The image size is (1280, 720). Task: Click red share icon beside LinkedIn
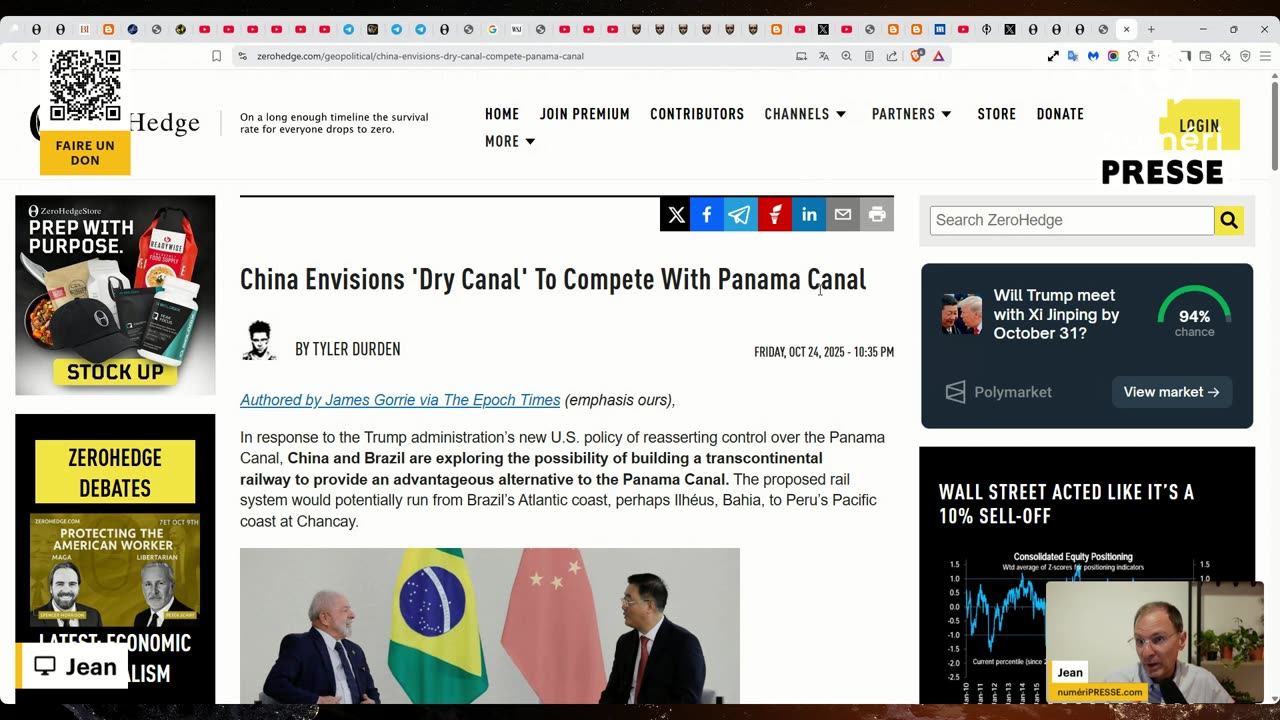pyautogui.click(x=774, y=214)
